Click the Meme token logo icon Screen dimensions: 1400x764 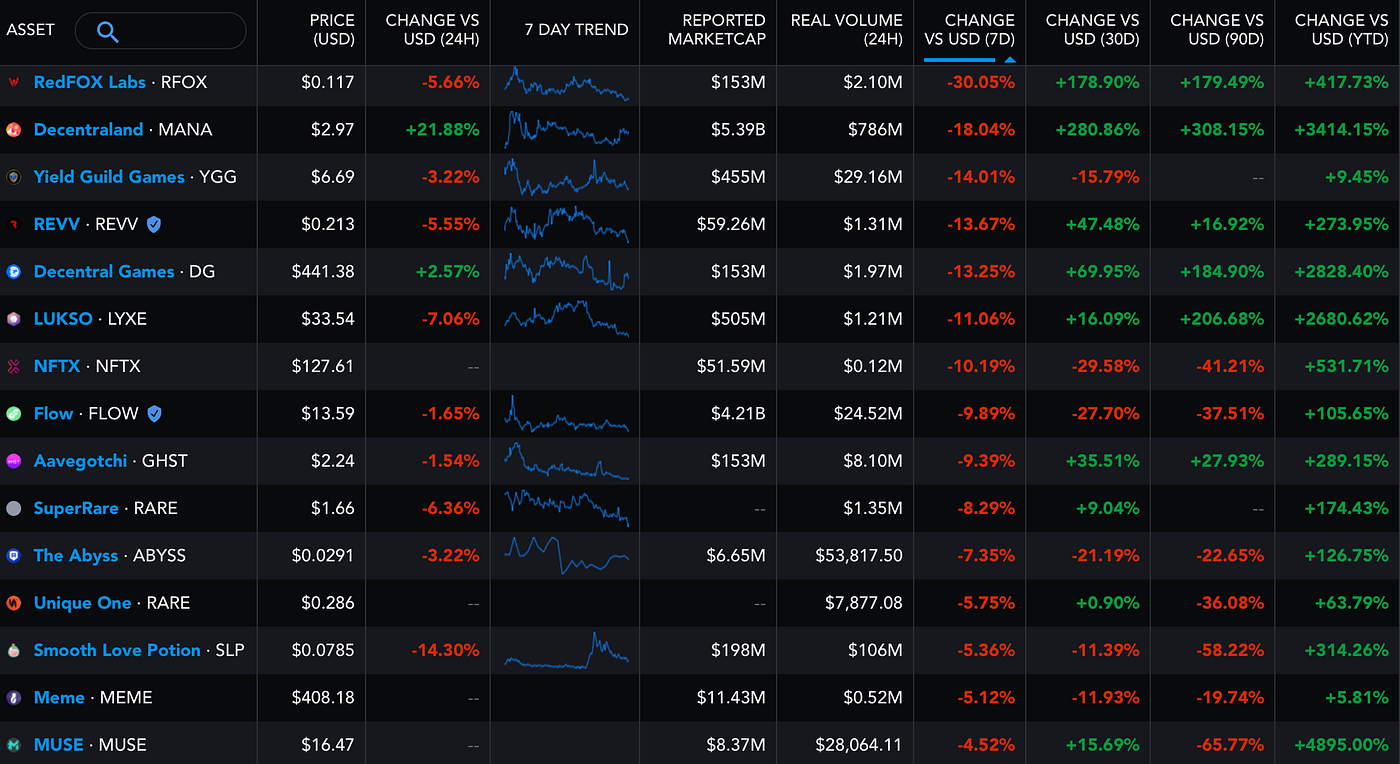tap(13, 697)
